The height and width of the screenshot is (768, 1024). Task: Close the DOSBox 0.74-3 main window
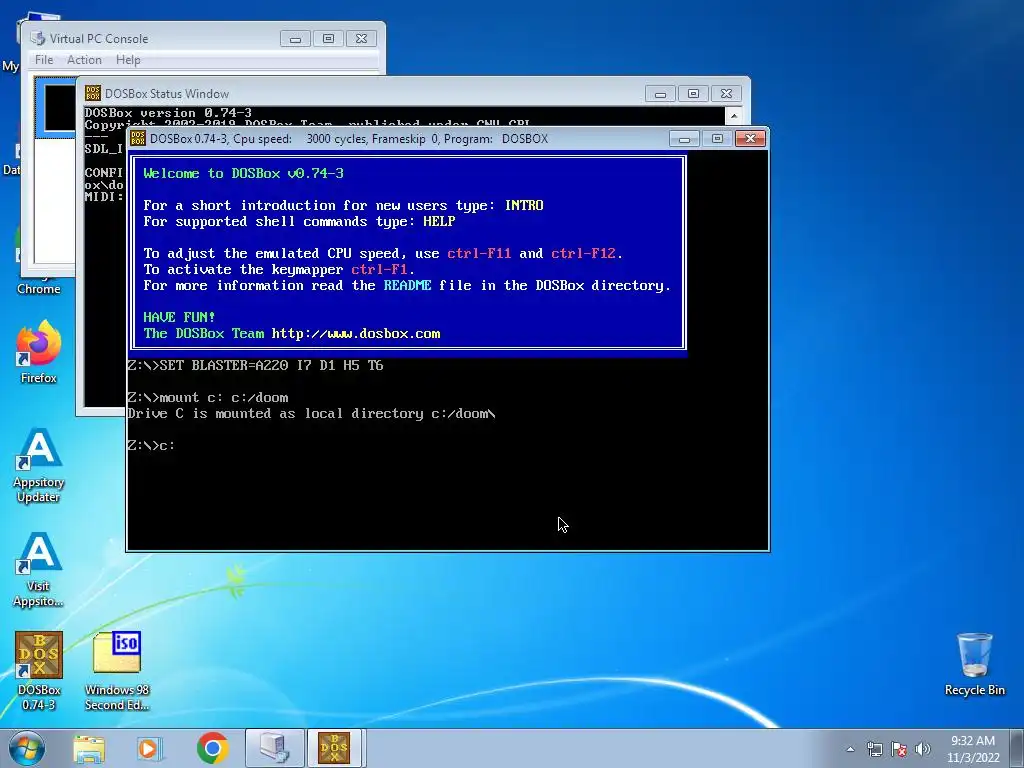click(x=750, y=138)
